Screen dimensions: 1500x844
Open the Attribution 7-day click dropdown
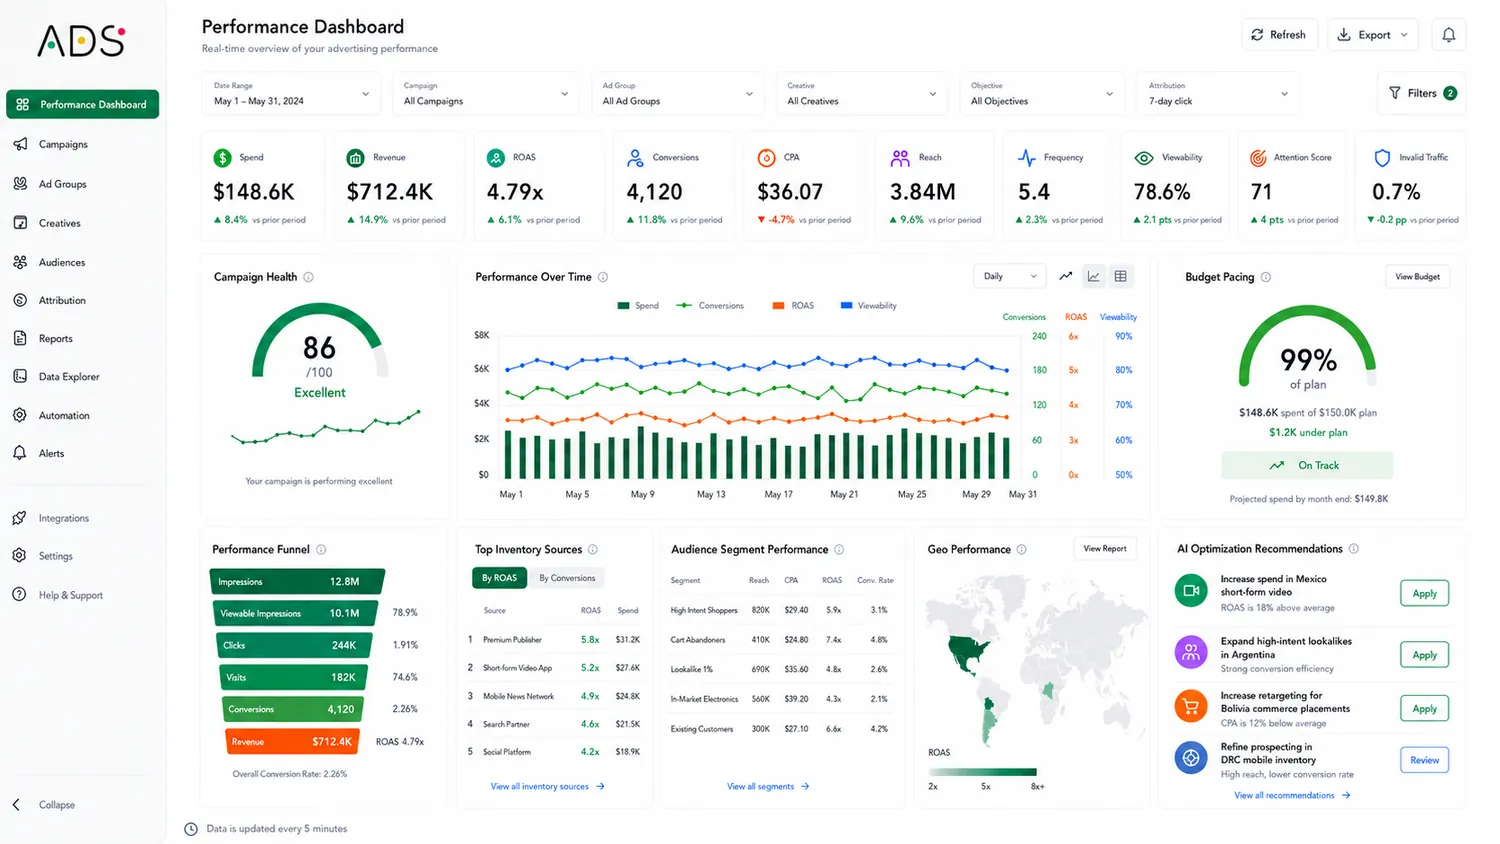pos(1218,94)
